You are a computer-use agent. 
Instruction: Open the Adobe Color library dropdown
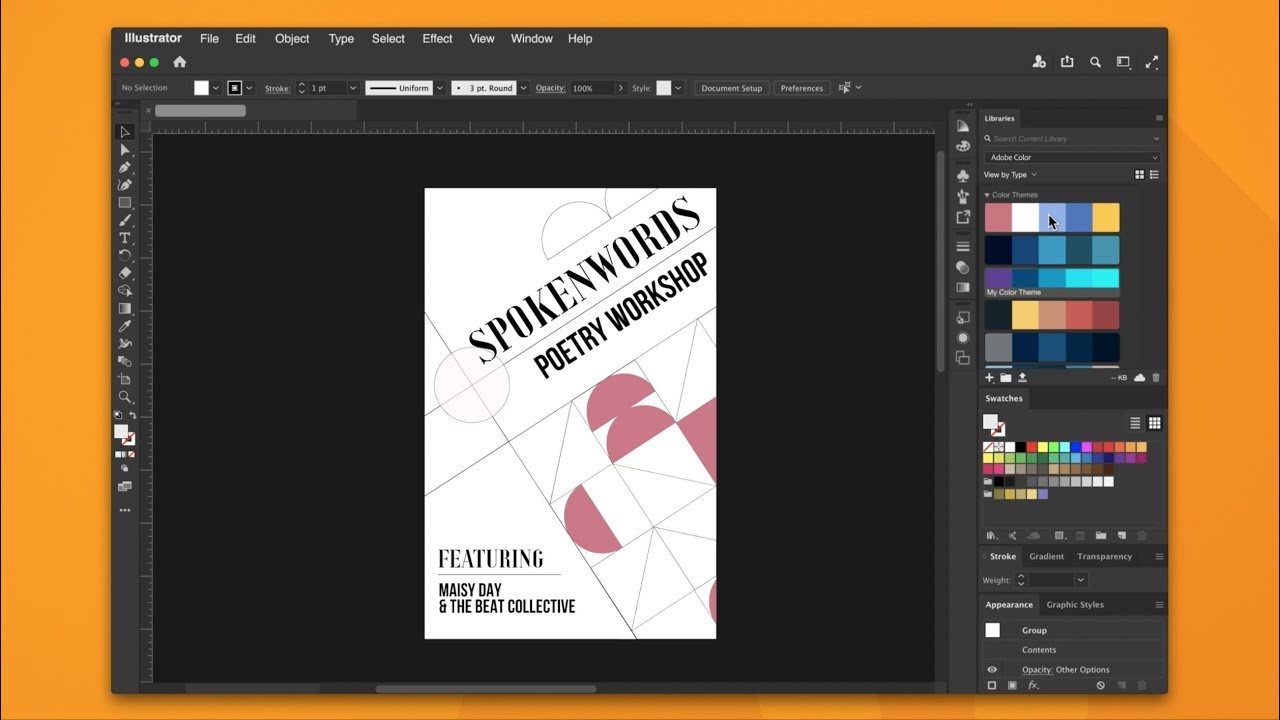point(1071,157)
